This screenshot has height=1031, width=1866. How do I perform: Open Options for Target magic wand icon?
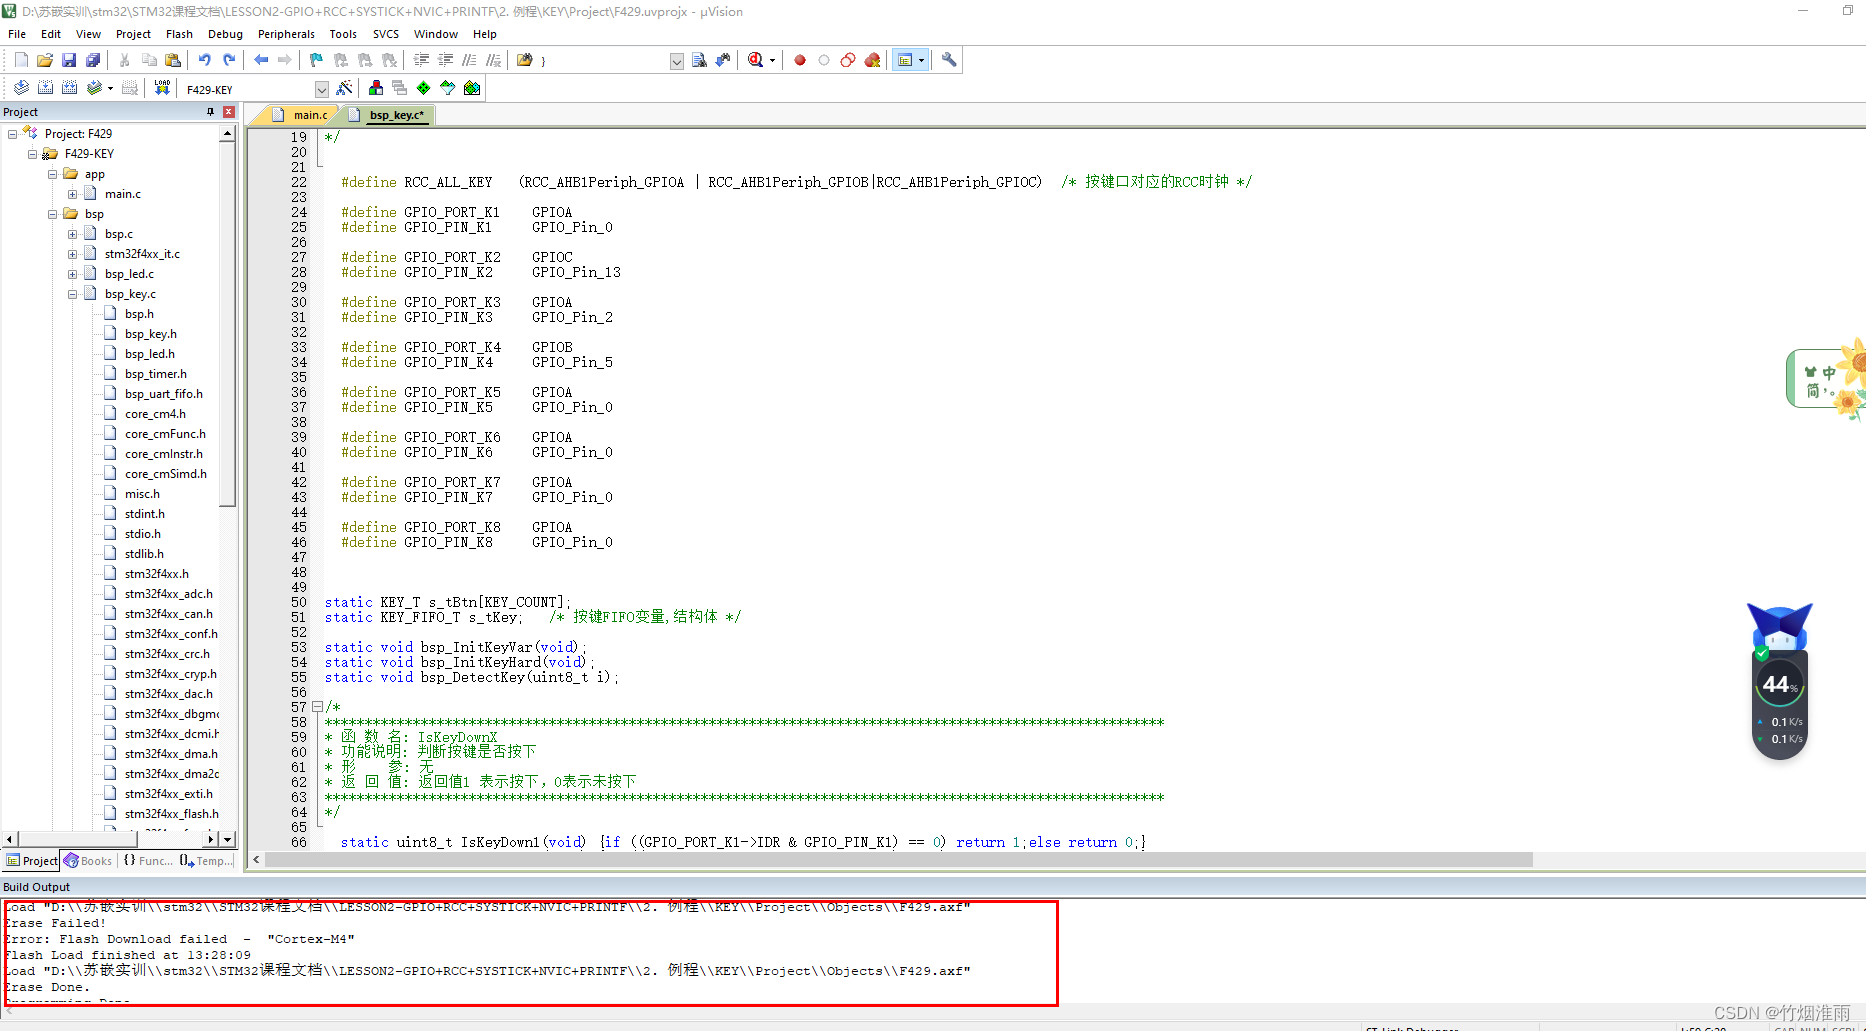tap(344, 88)
